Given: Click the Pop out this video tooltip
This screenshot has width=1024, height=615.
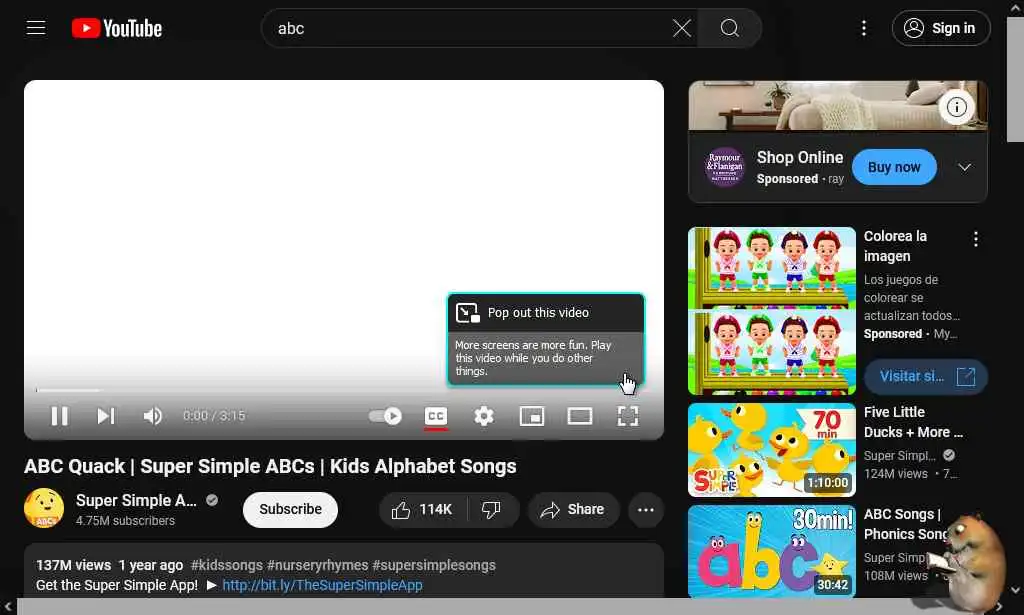Looking at the screenshot, I should coord(546,339).
